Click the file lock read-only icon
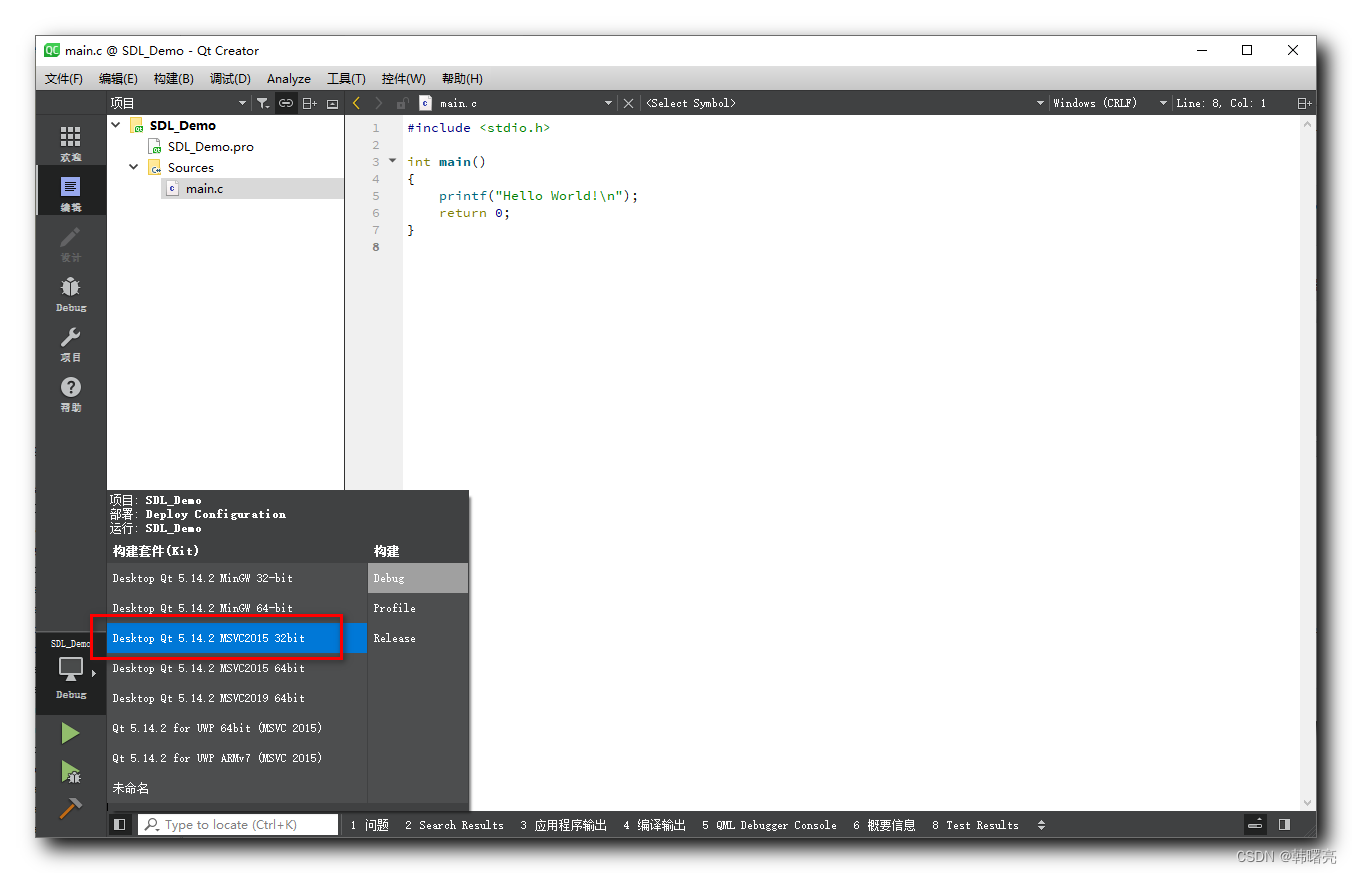 click(x=402, y=103)
